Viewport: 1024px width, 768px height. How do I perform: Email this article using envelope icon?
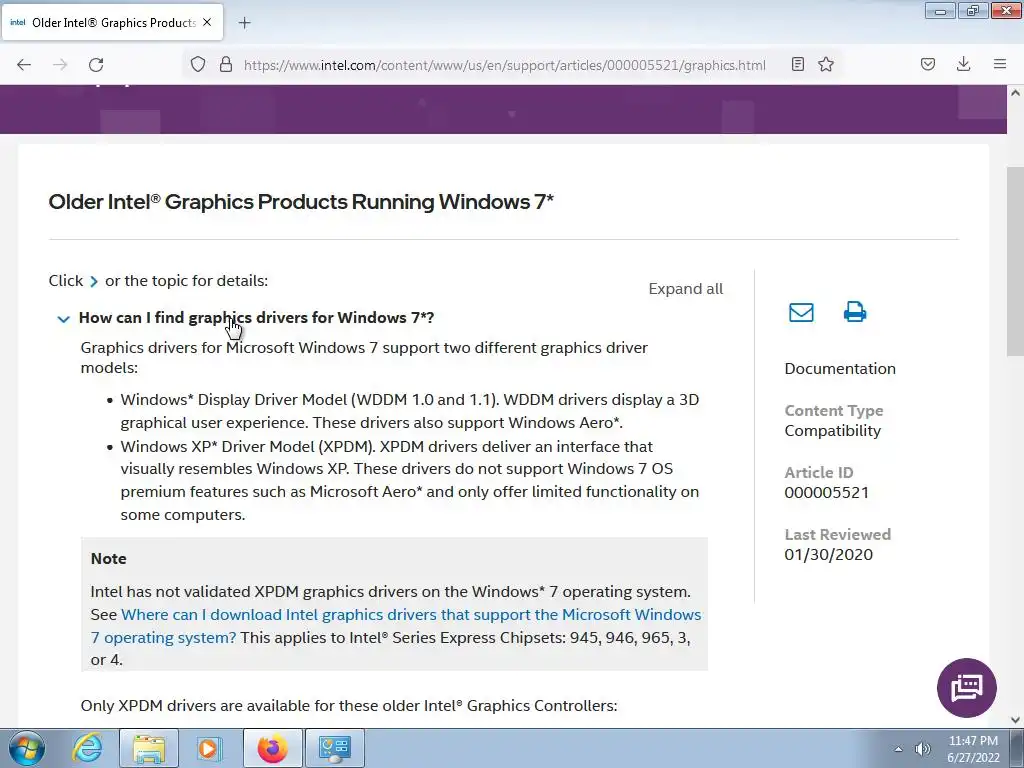801,312
